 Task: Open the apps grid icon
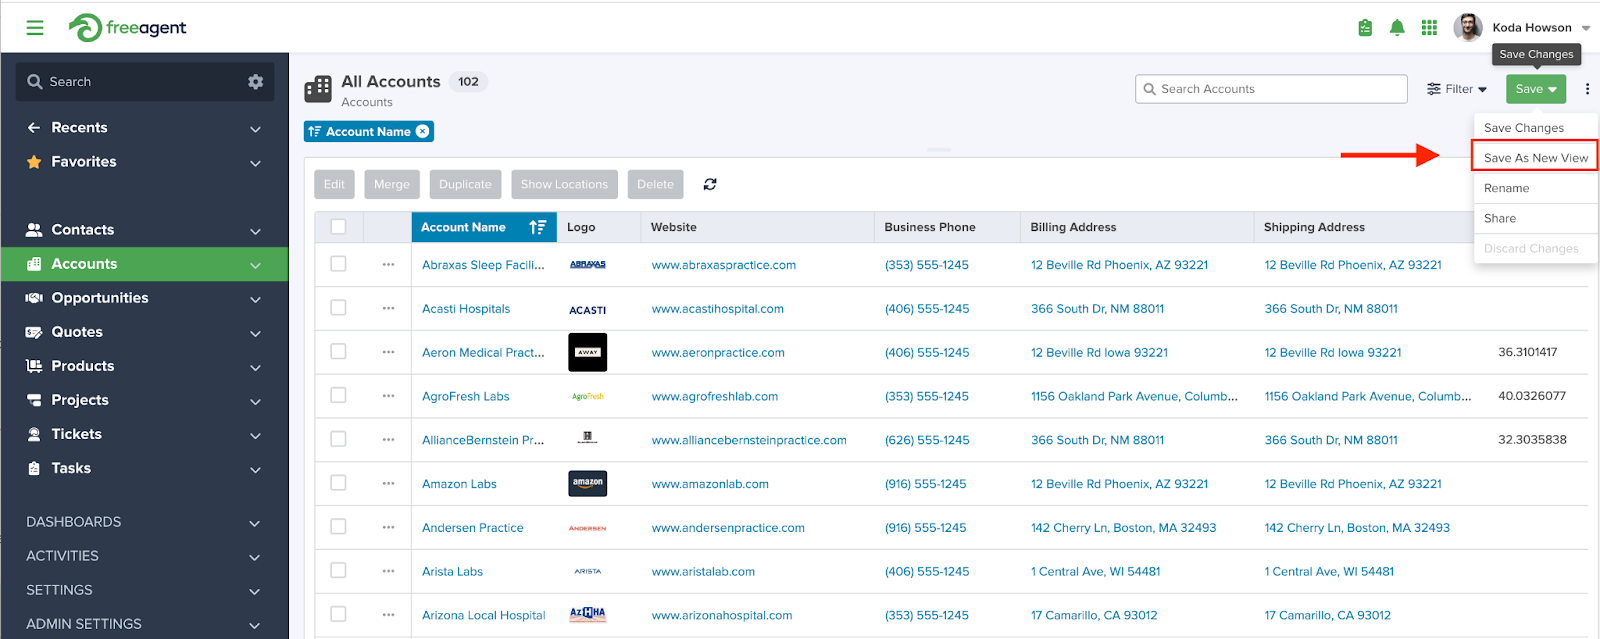click(x=1429, y=28)
